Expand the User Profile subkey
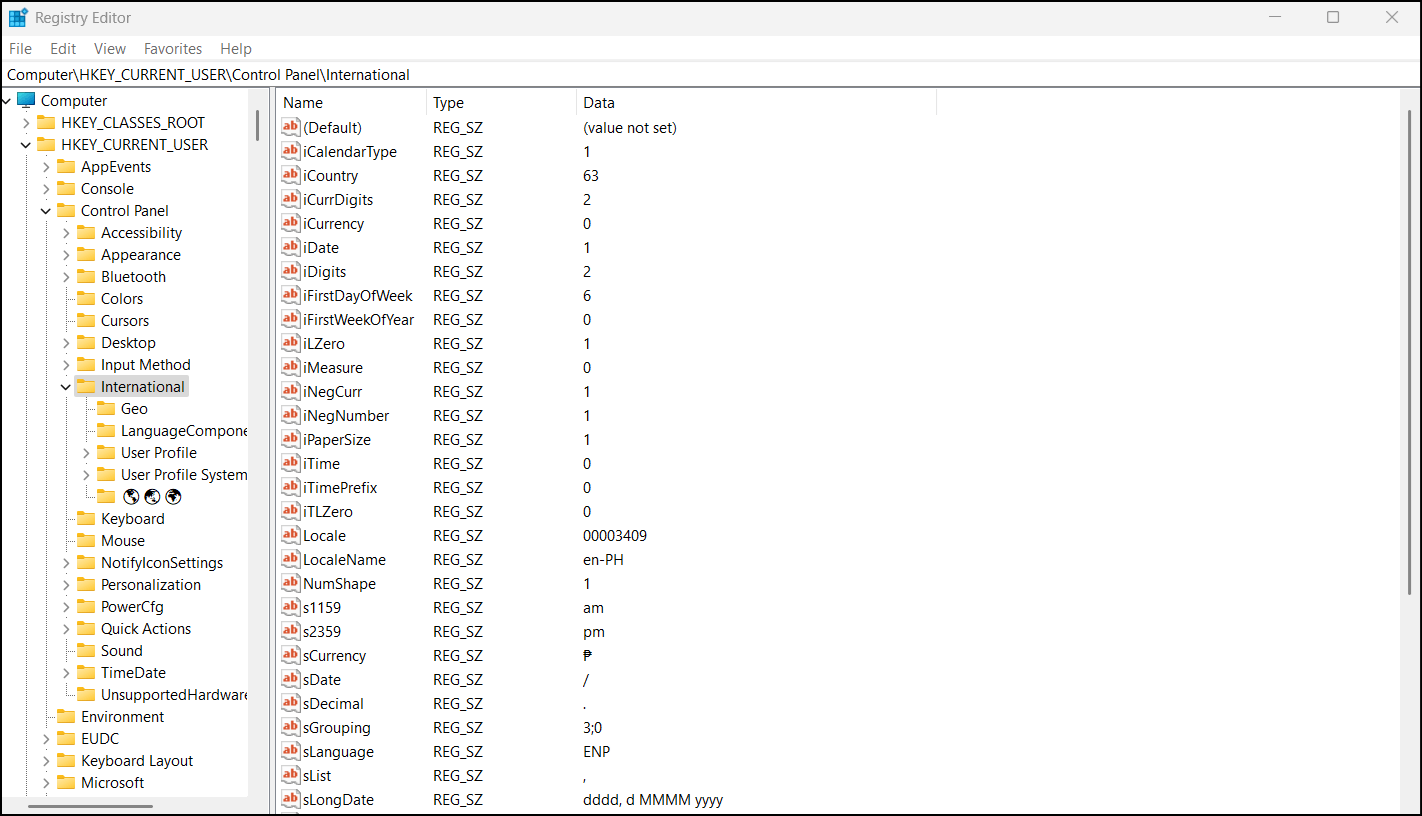 86,453
